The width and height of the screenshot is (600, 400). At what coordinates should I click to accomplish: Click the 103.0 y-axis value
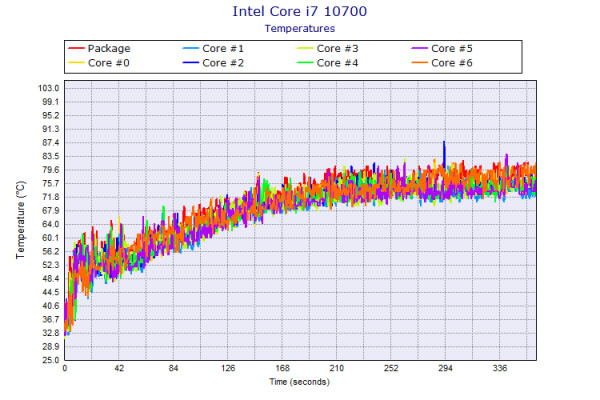click(x=49, y=88)
